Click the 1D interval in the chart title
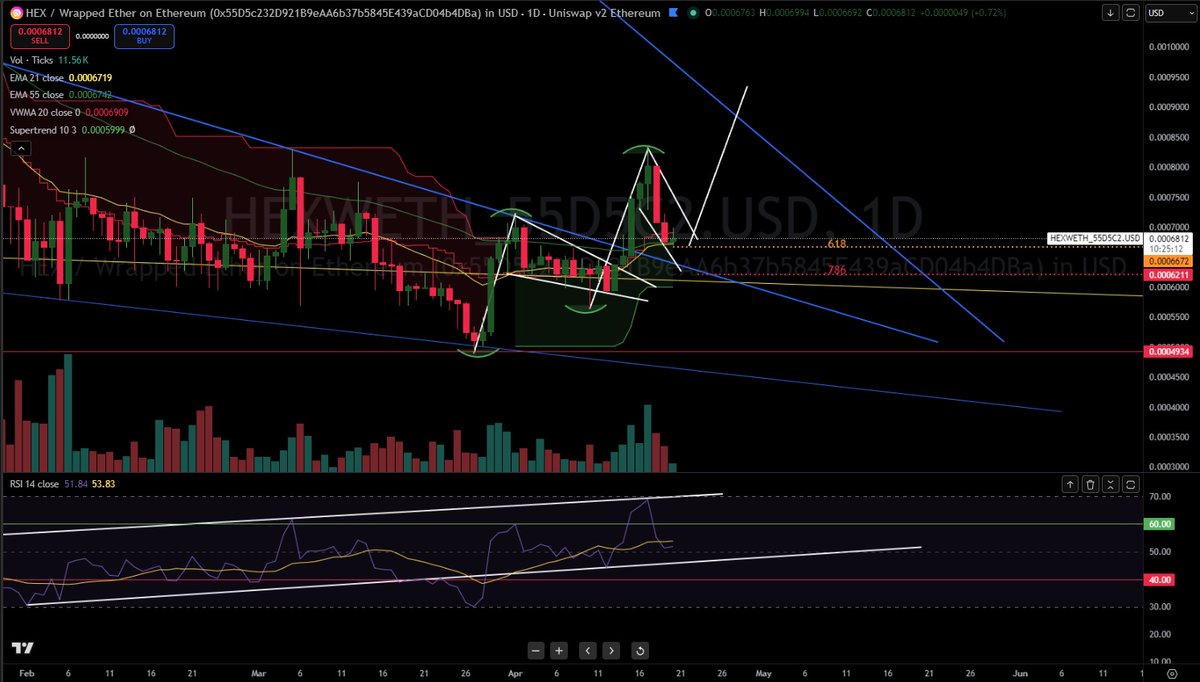Viewport: 1200px width, 682px height. pyautogui.click(x=534, y=13)
